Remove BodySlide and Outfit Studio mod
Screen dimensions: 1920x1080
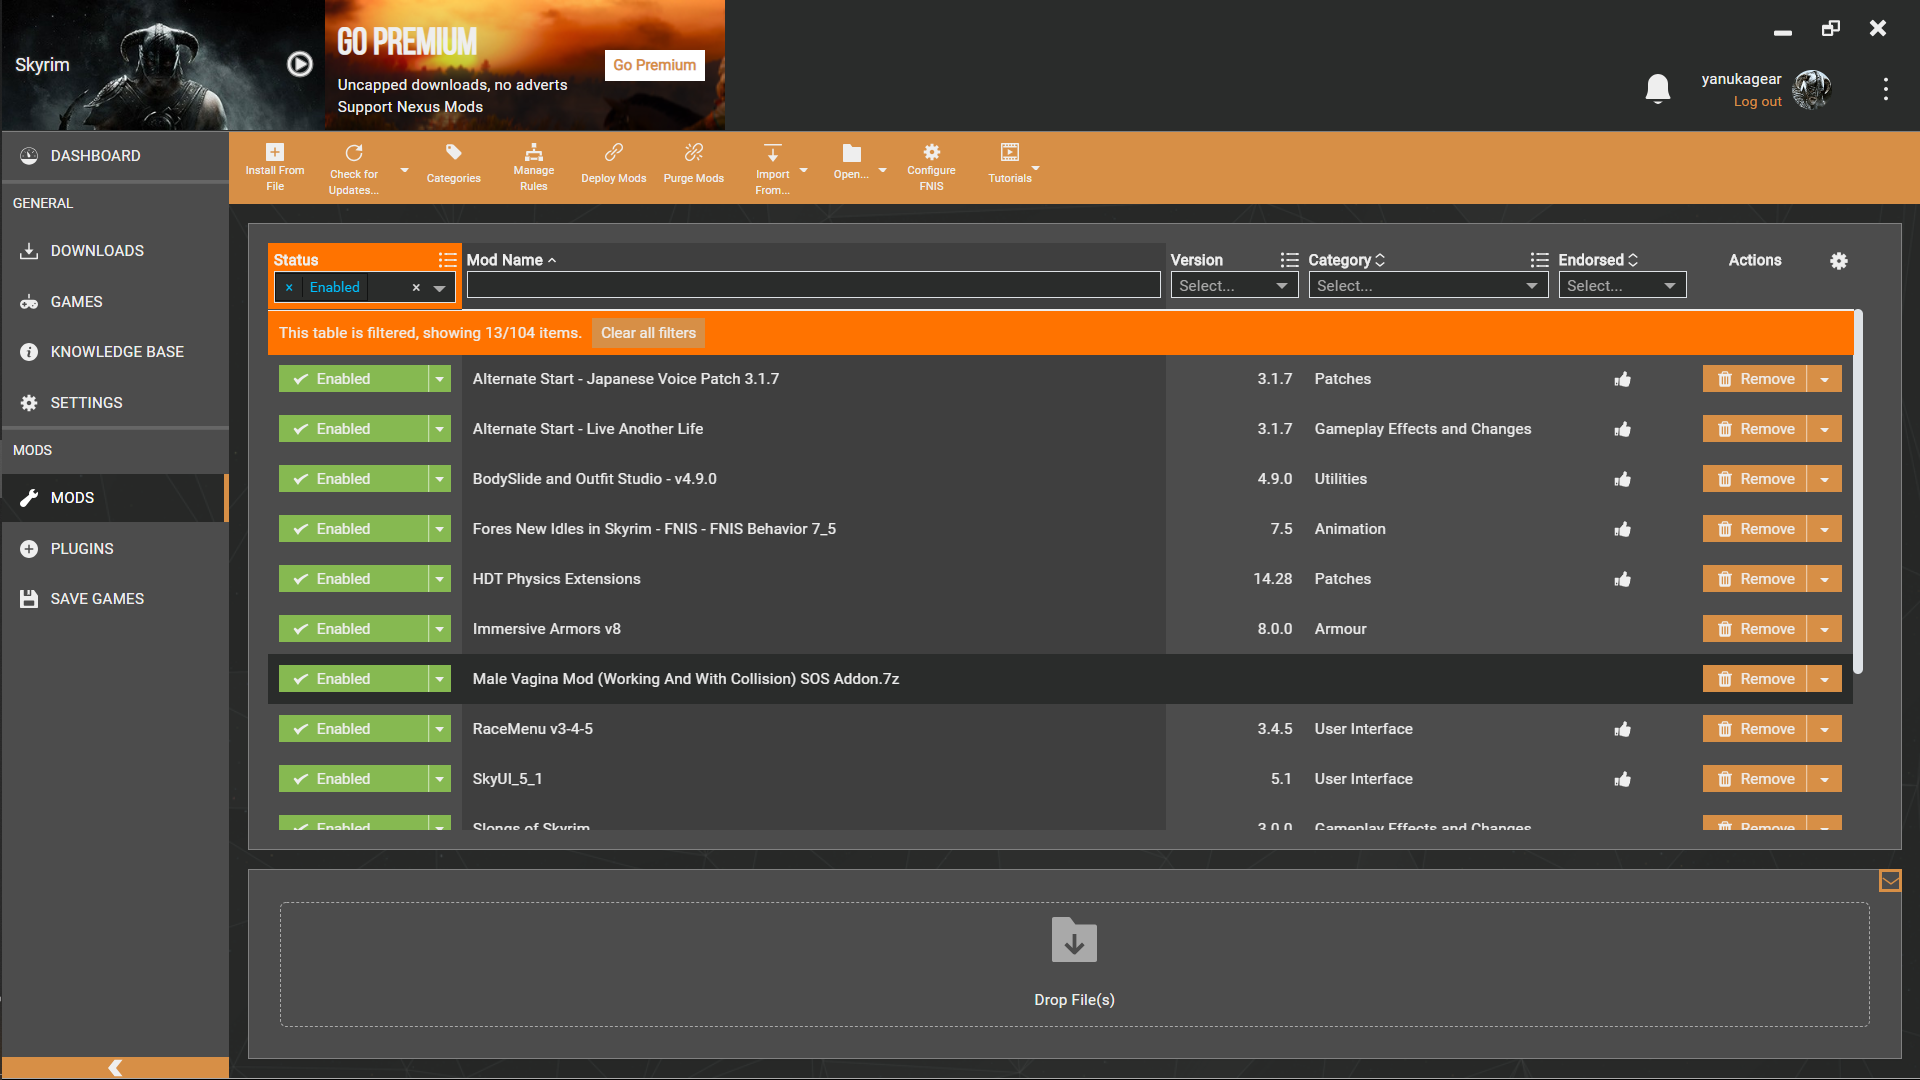pyautogui.click(x=1755, y=479)
